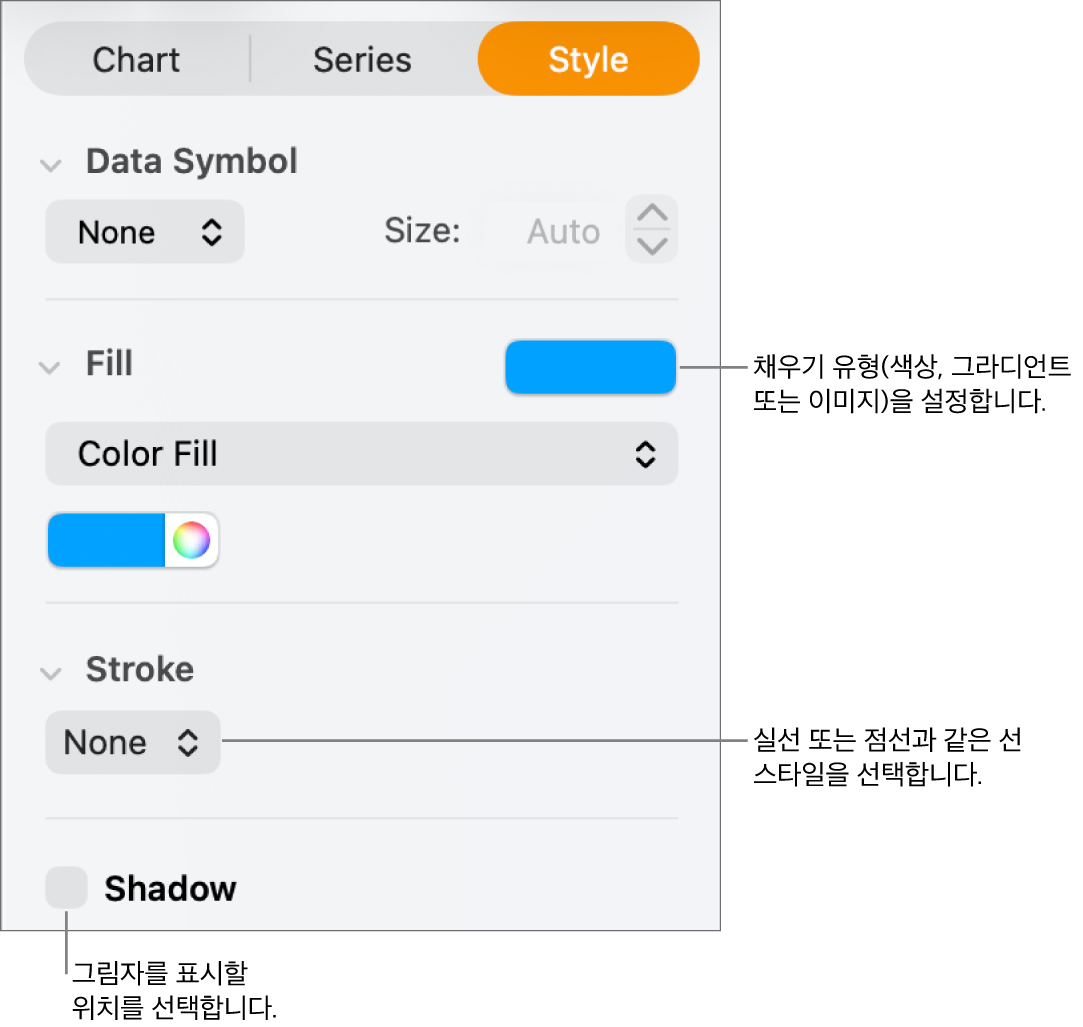Open the Stroke None dropdown
Screen dimensions: 1083x1027
click(x=132, y=742)
